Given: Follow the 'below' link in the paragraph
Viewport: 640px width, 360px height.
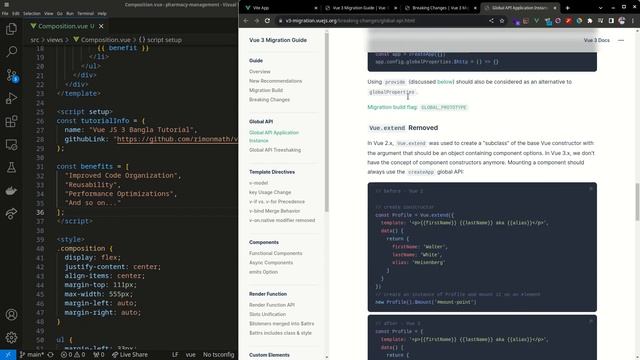Looking at the screenshot, I should [445, 82].
